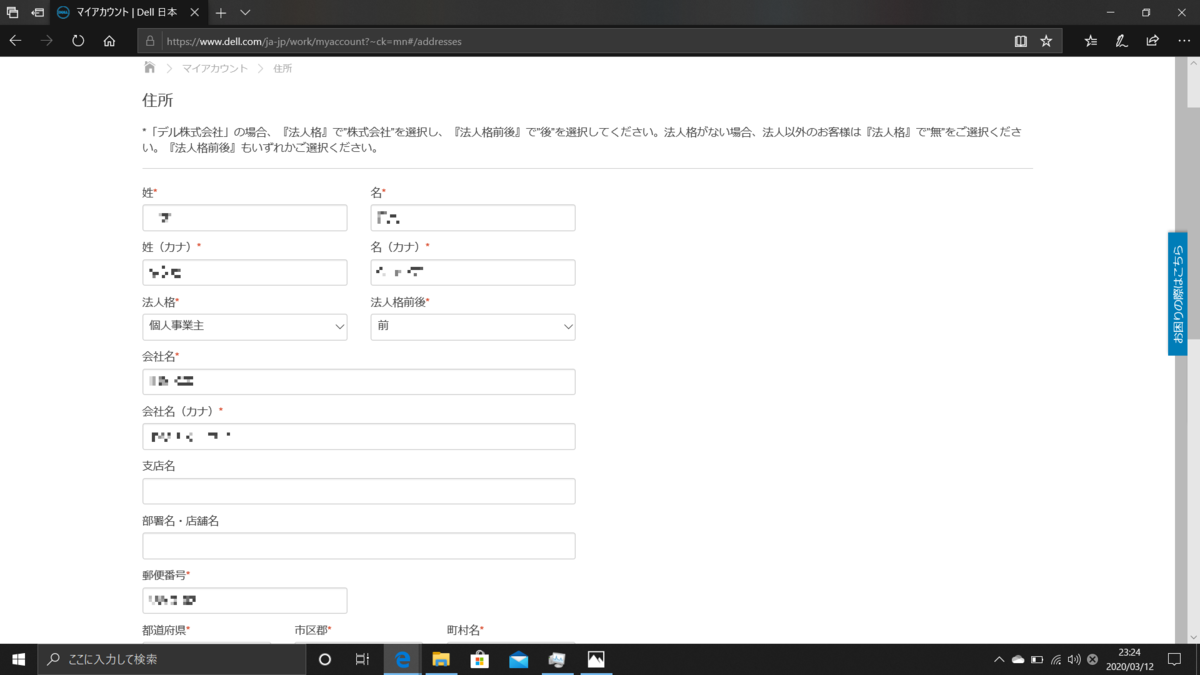The height and width of the screenshot is (675, 1200).
Task: Share the current webpage
Action: [1153, 41]
